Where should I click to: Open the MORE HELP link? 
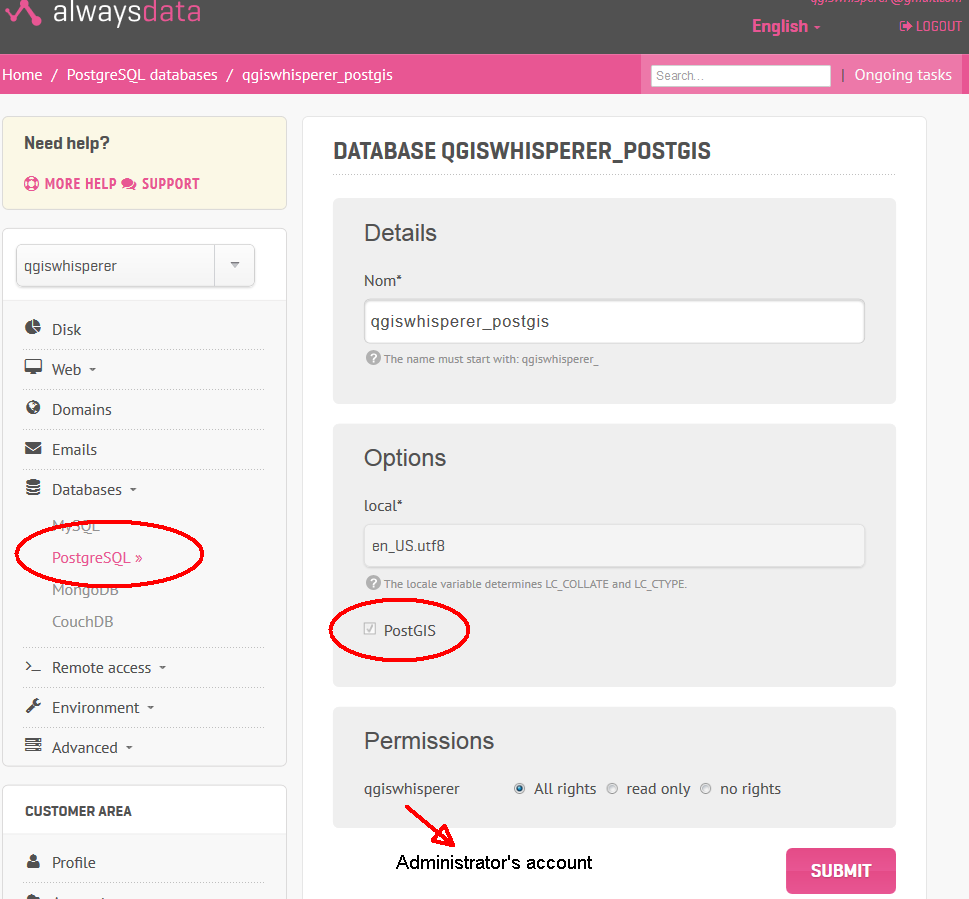(80, 184)
